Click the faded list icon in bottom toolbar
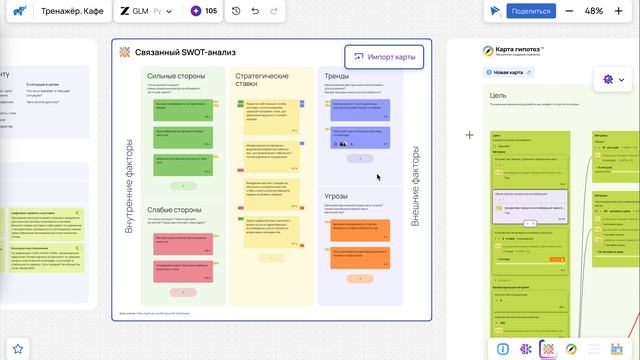Viewport: 640px width, 360px height. 594,349
